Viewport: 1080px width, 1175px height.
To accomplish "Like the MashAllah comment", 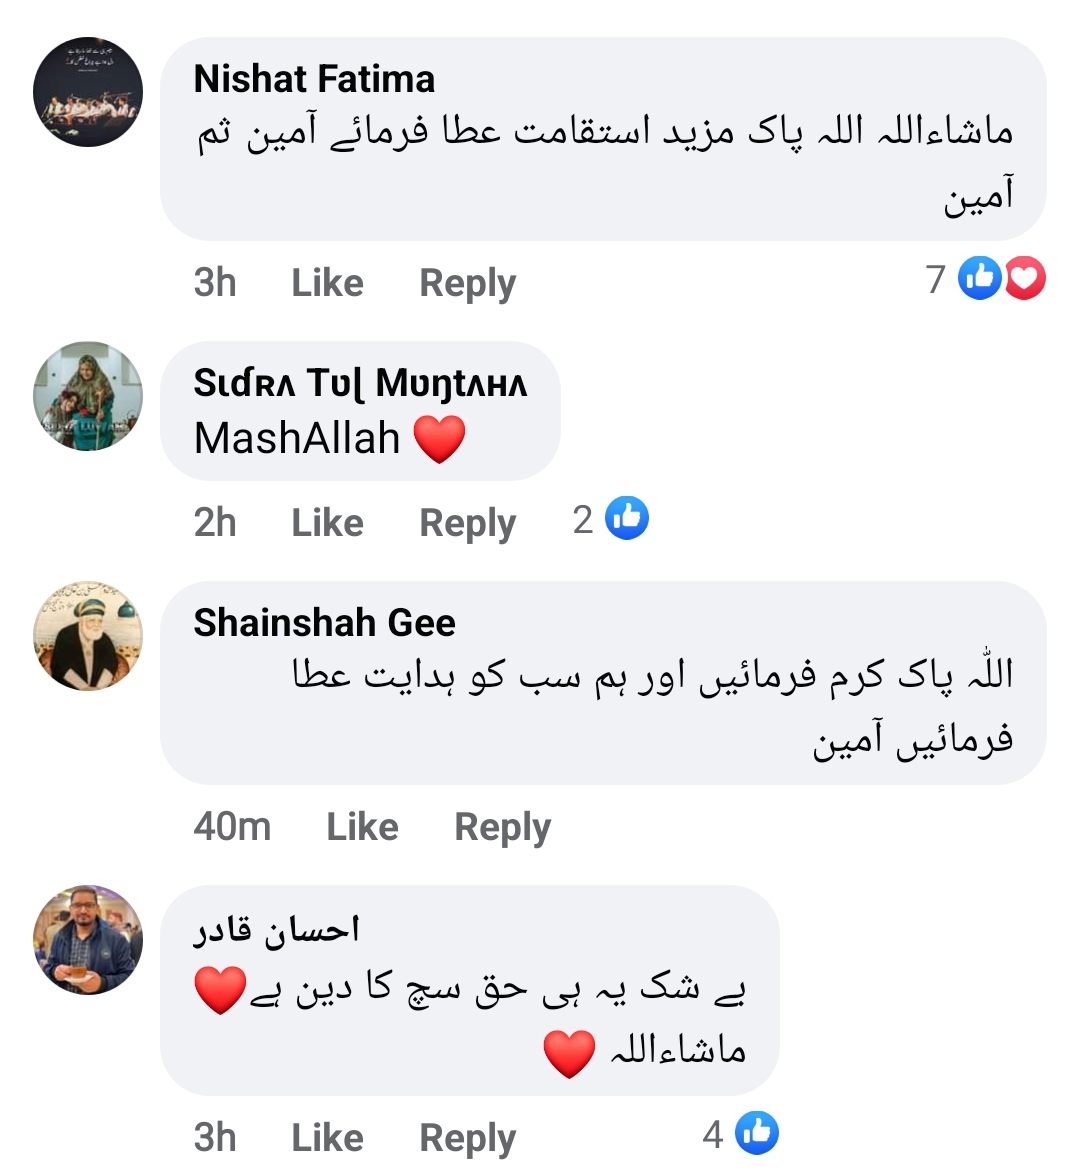I will 327,523.
